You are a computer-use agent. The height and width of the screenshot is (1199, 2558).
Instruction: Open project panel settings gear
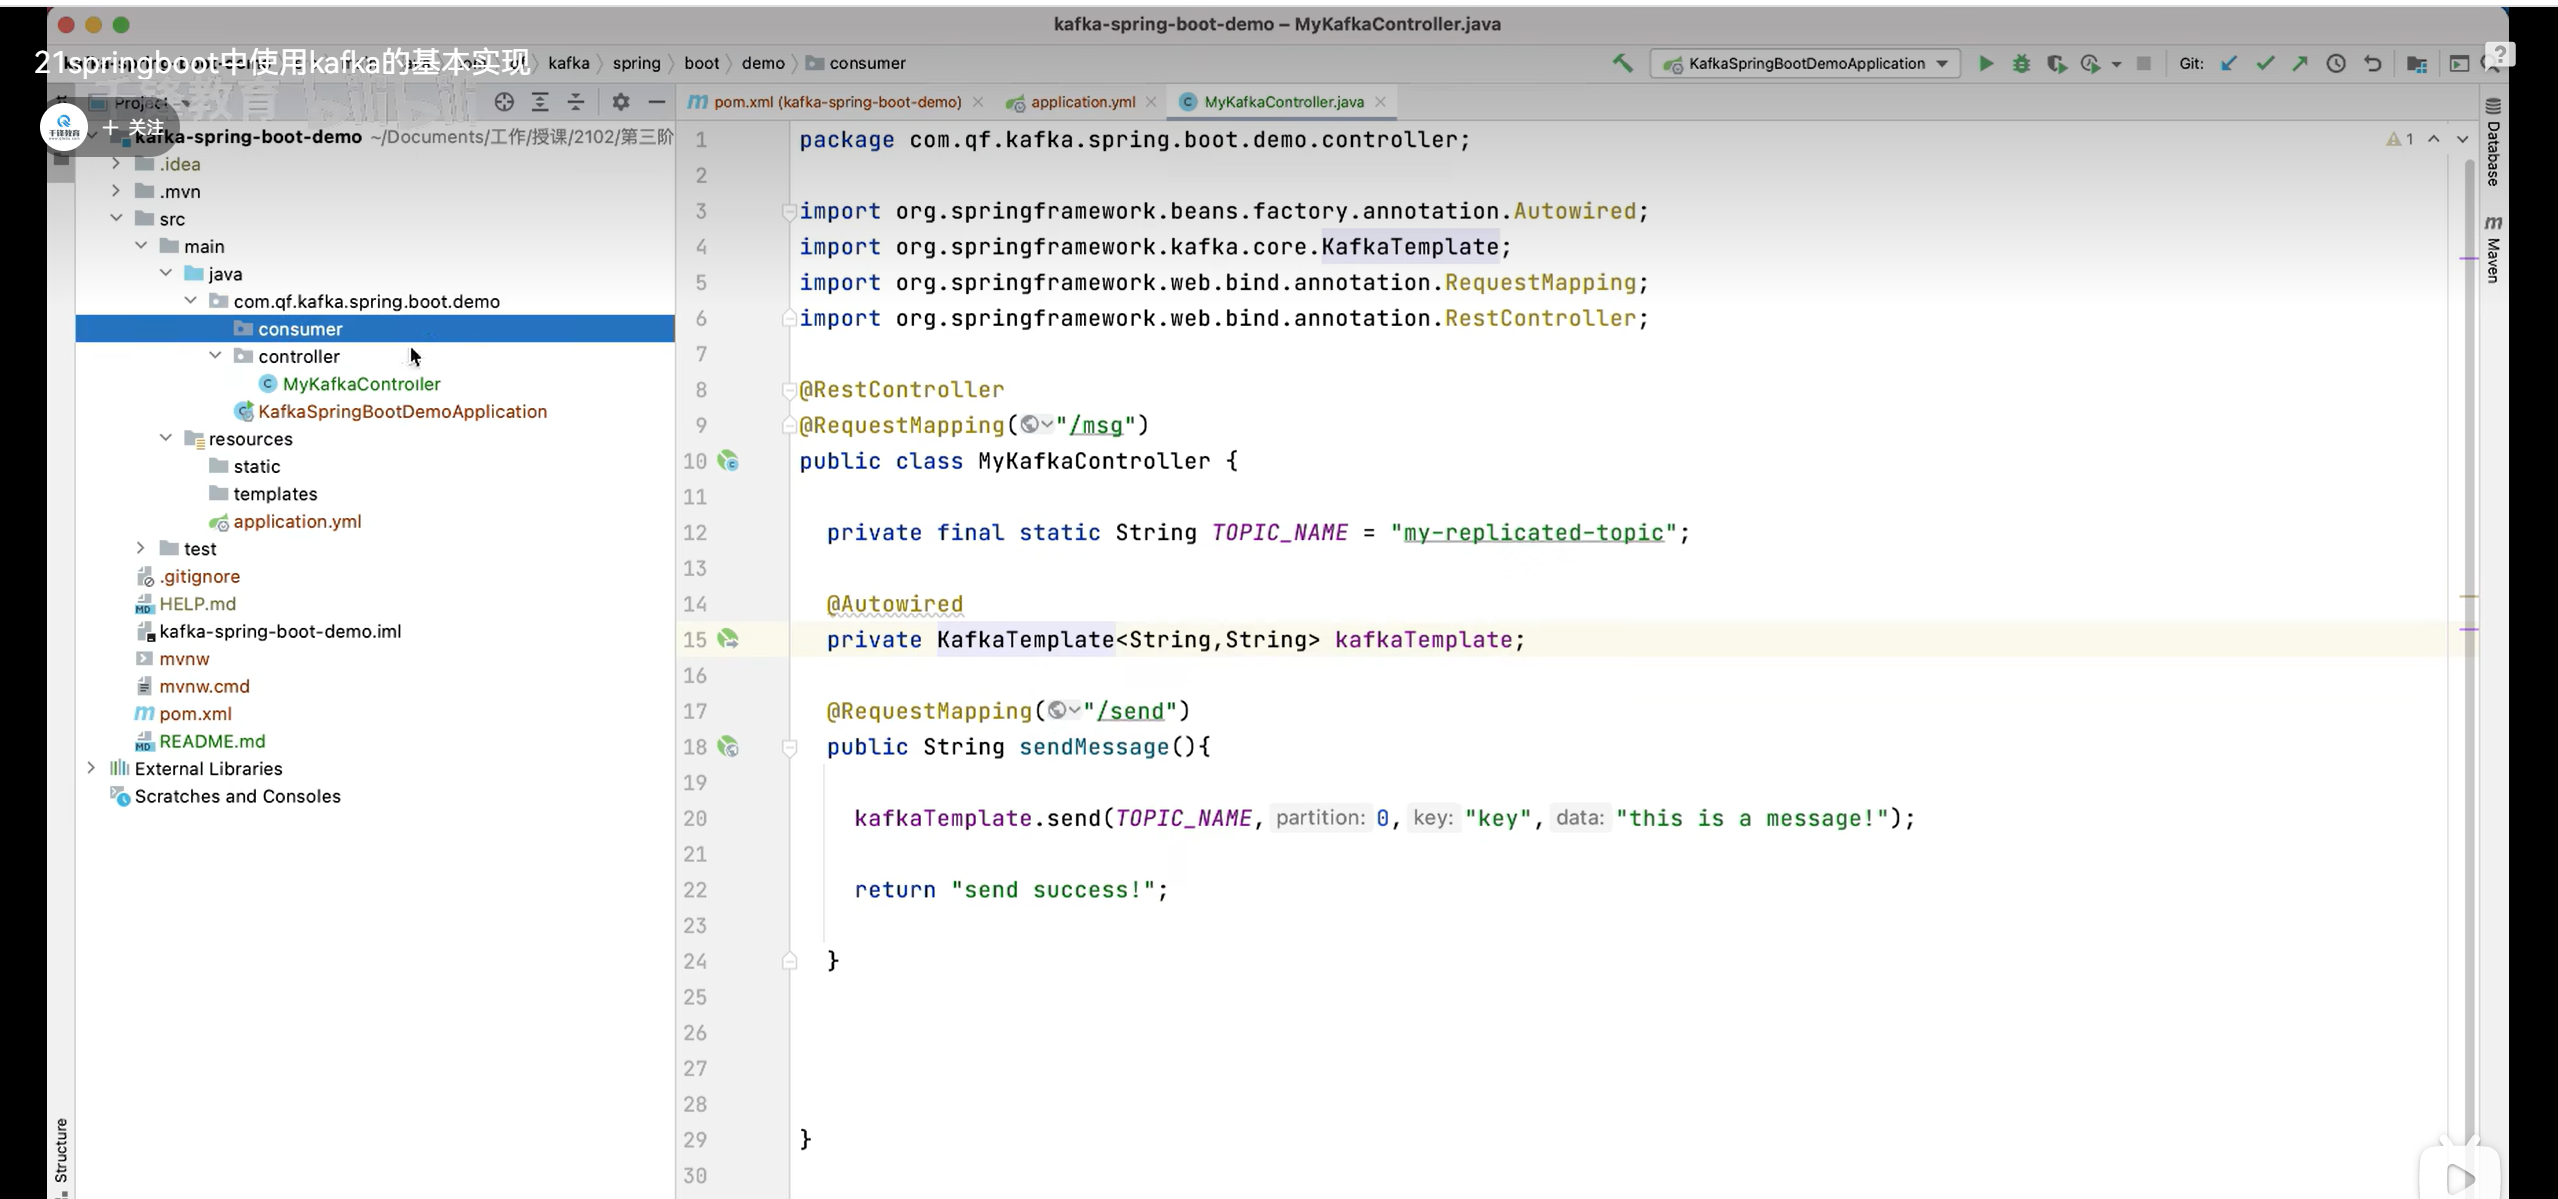[621, 102]
